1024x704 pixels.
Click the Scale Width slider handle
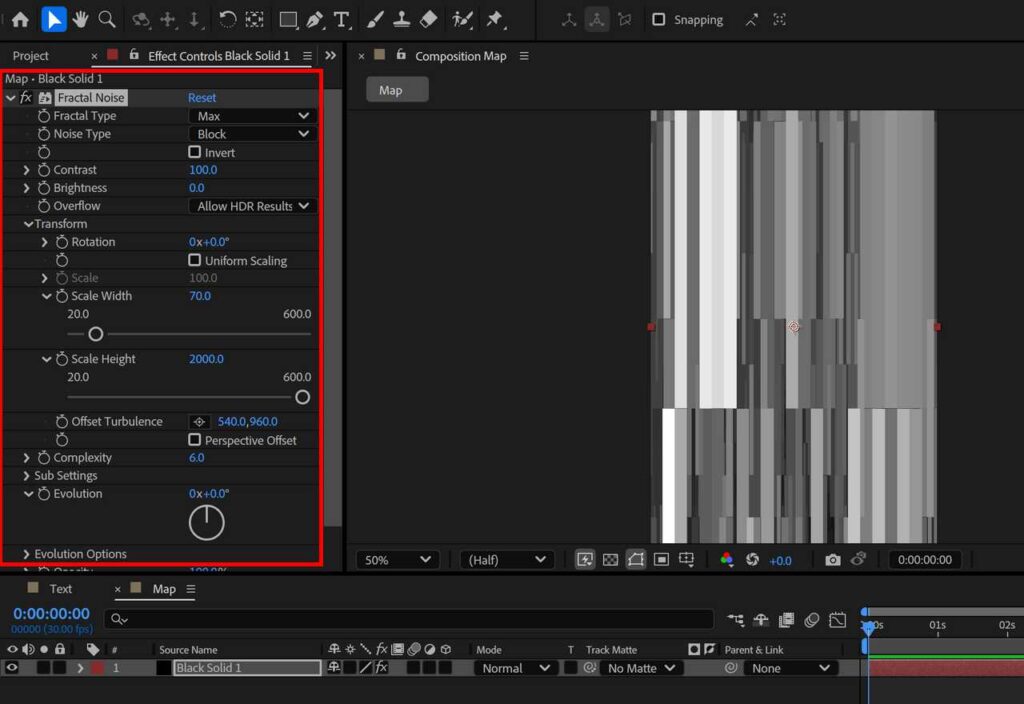95,334
